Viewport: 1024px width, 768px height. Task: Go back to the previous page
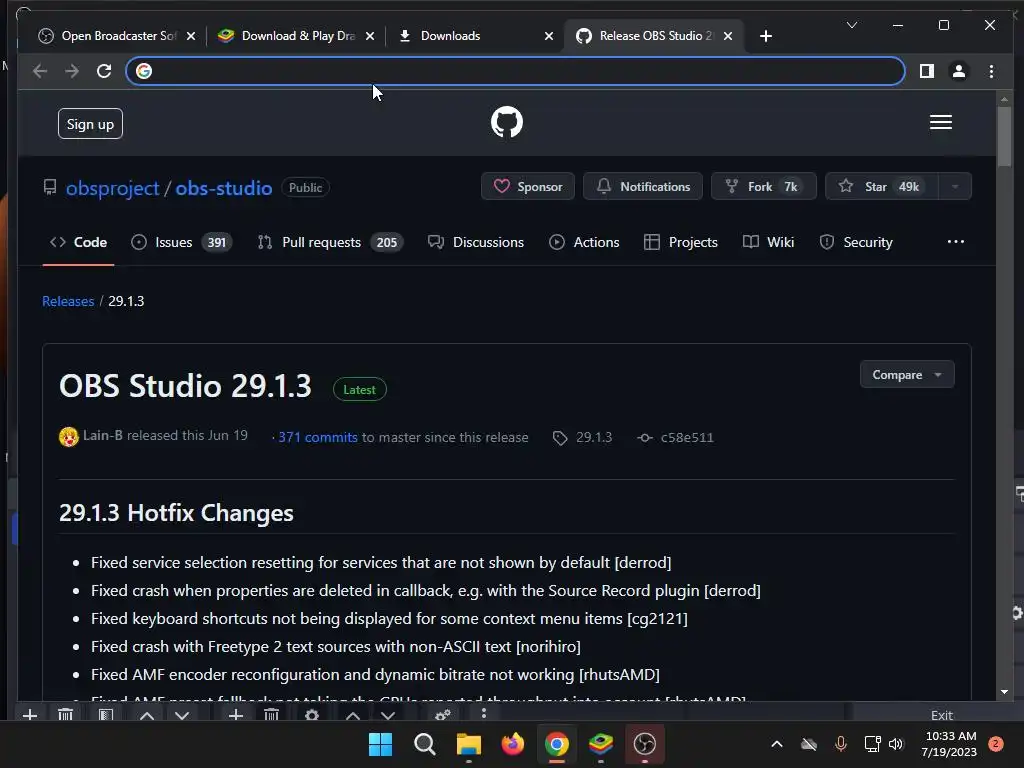(x=40, y=71)
